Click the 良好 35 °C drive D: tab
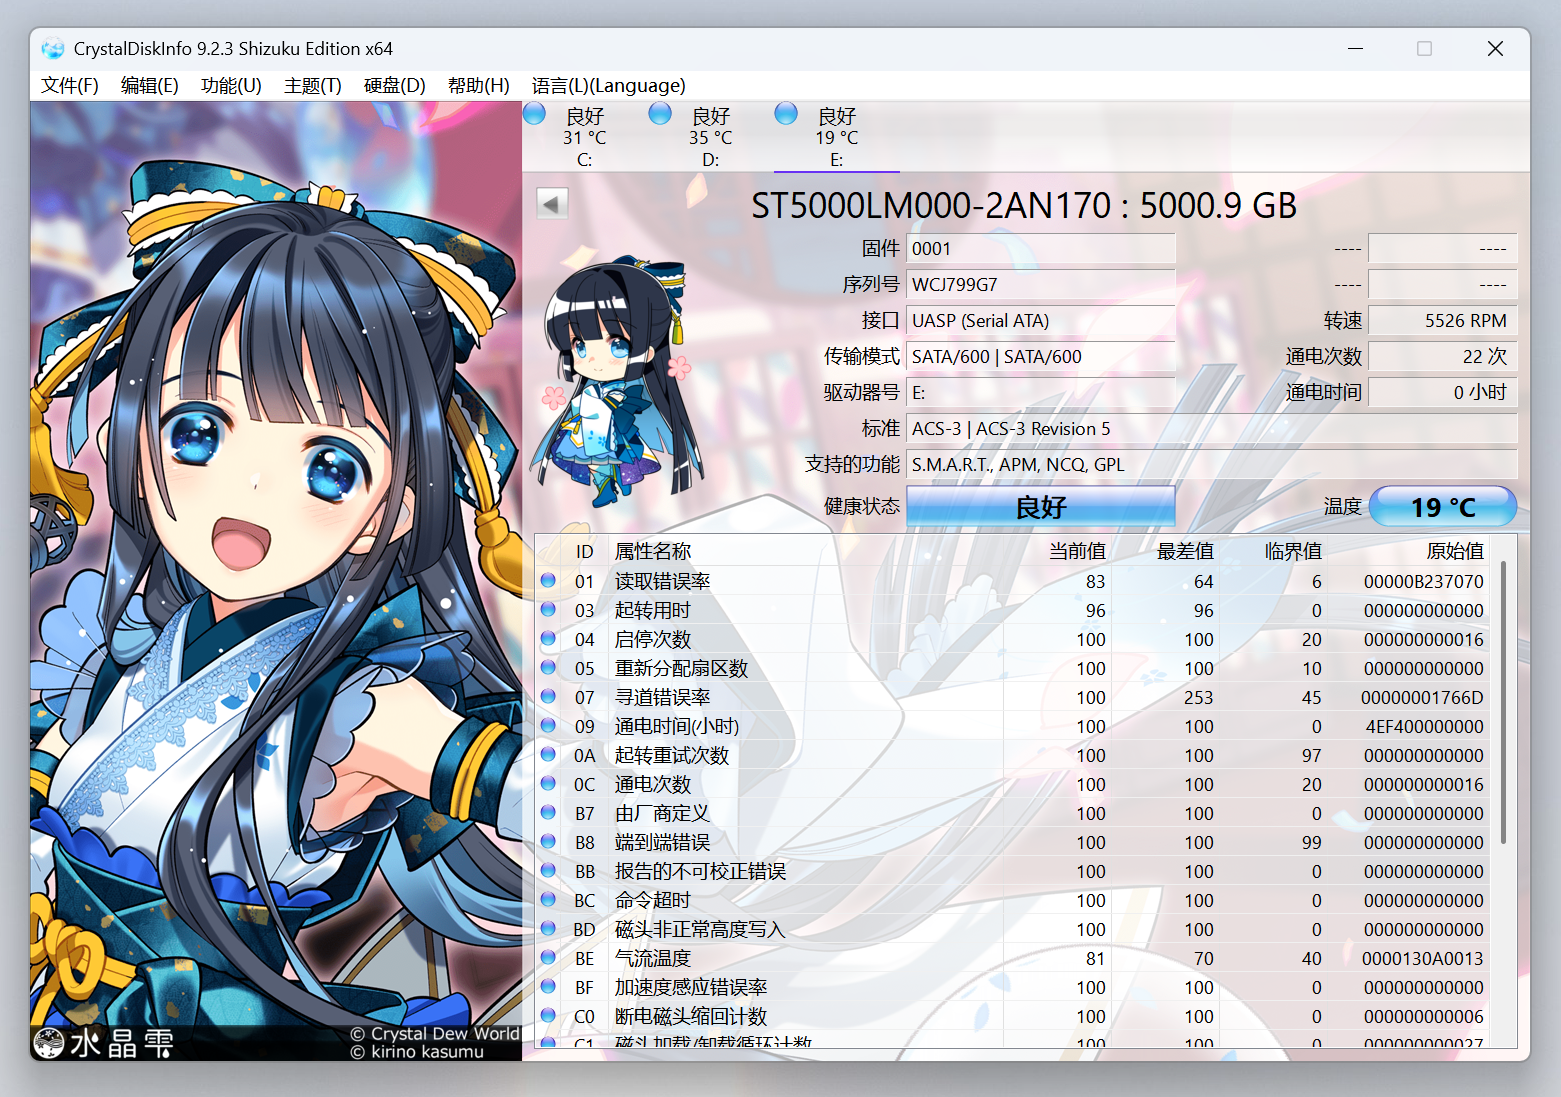Image resolution: width=1561 pixels, height=1097 pixels. [x=711, y=137]
